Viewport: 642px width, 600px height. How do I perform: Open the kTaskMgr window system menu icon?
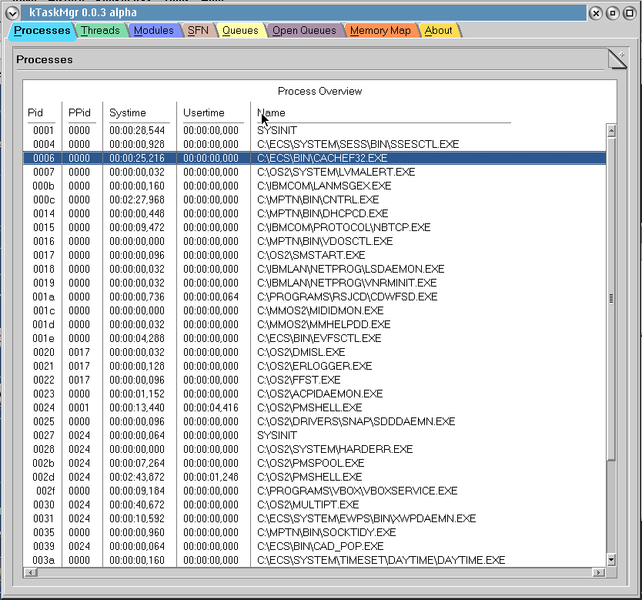(12, 13)
